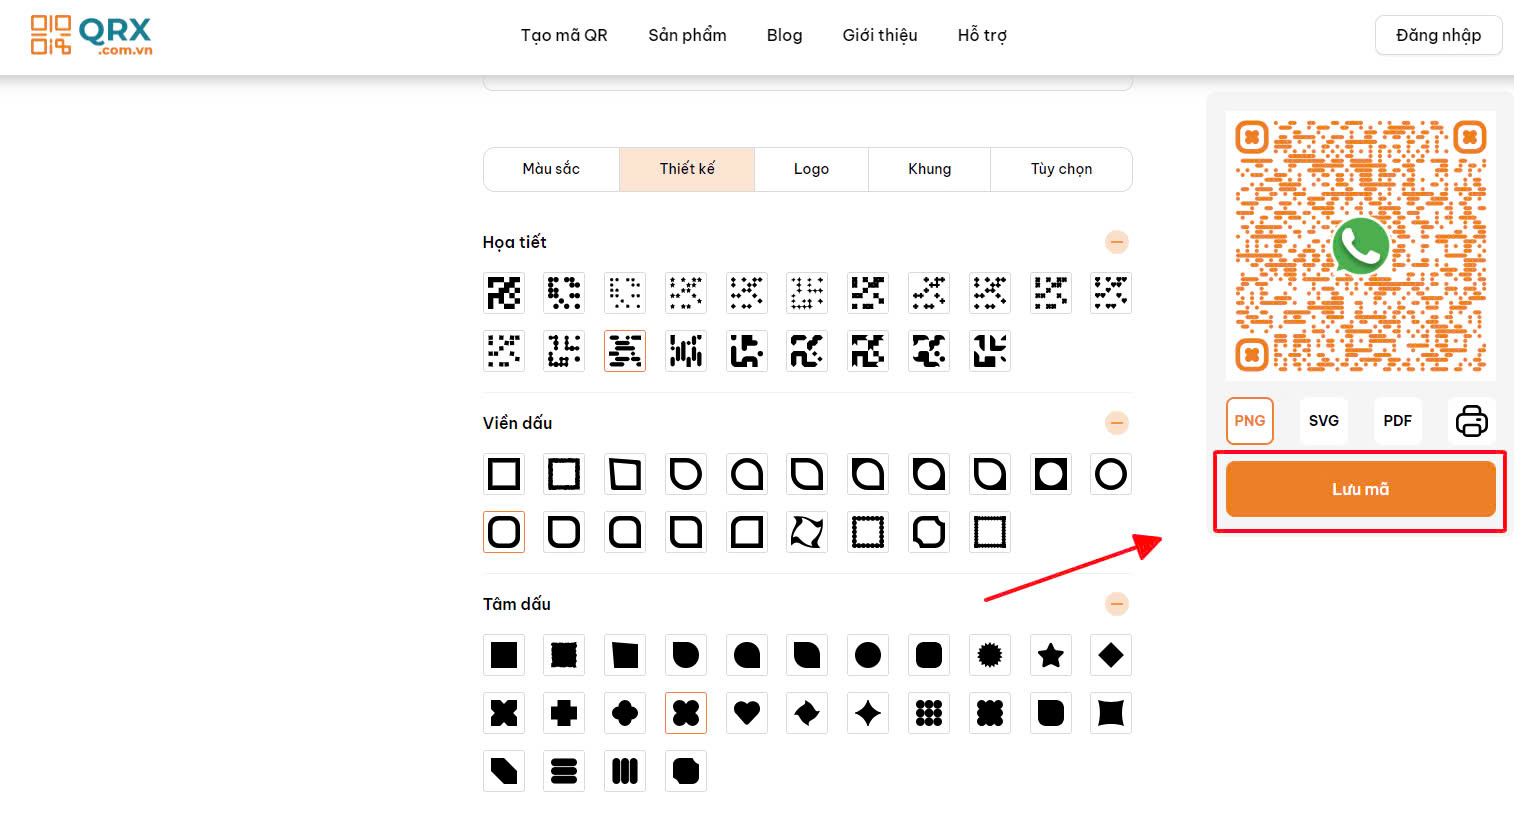Collapse the Tâm dấu section
The image size is (1514, 824).
(1117, 604)
